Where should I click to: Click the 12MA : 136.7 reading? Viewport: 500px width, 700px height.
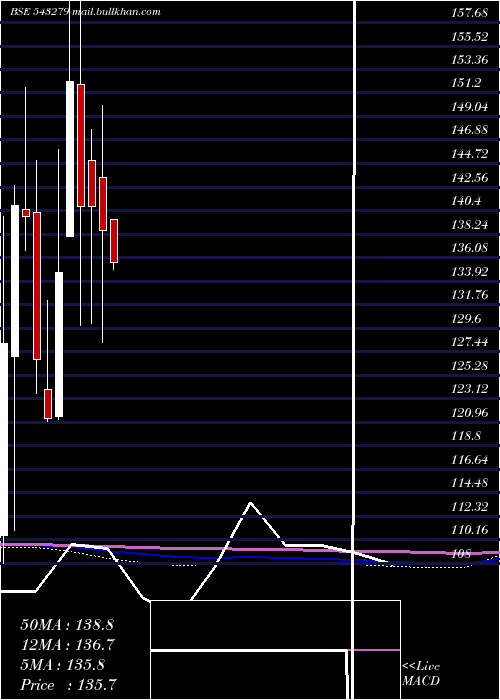(x=67, y=645)
